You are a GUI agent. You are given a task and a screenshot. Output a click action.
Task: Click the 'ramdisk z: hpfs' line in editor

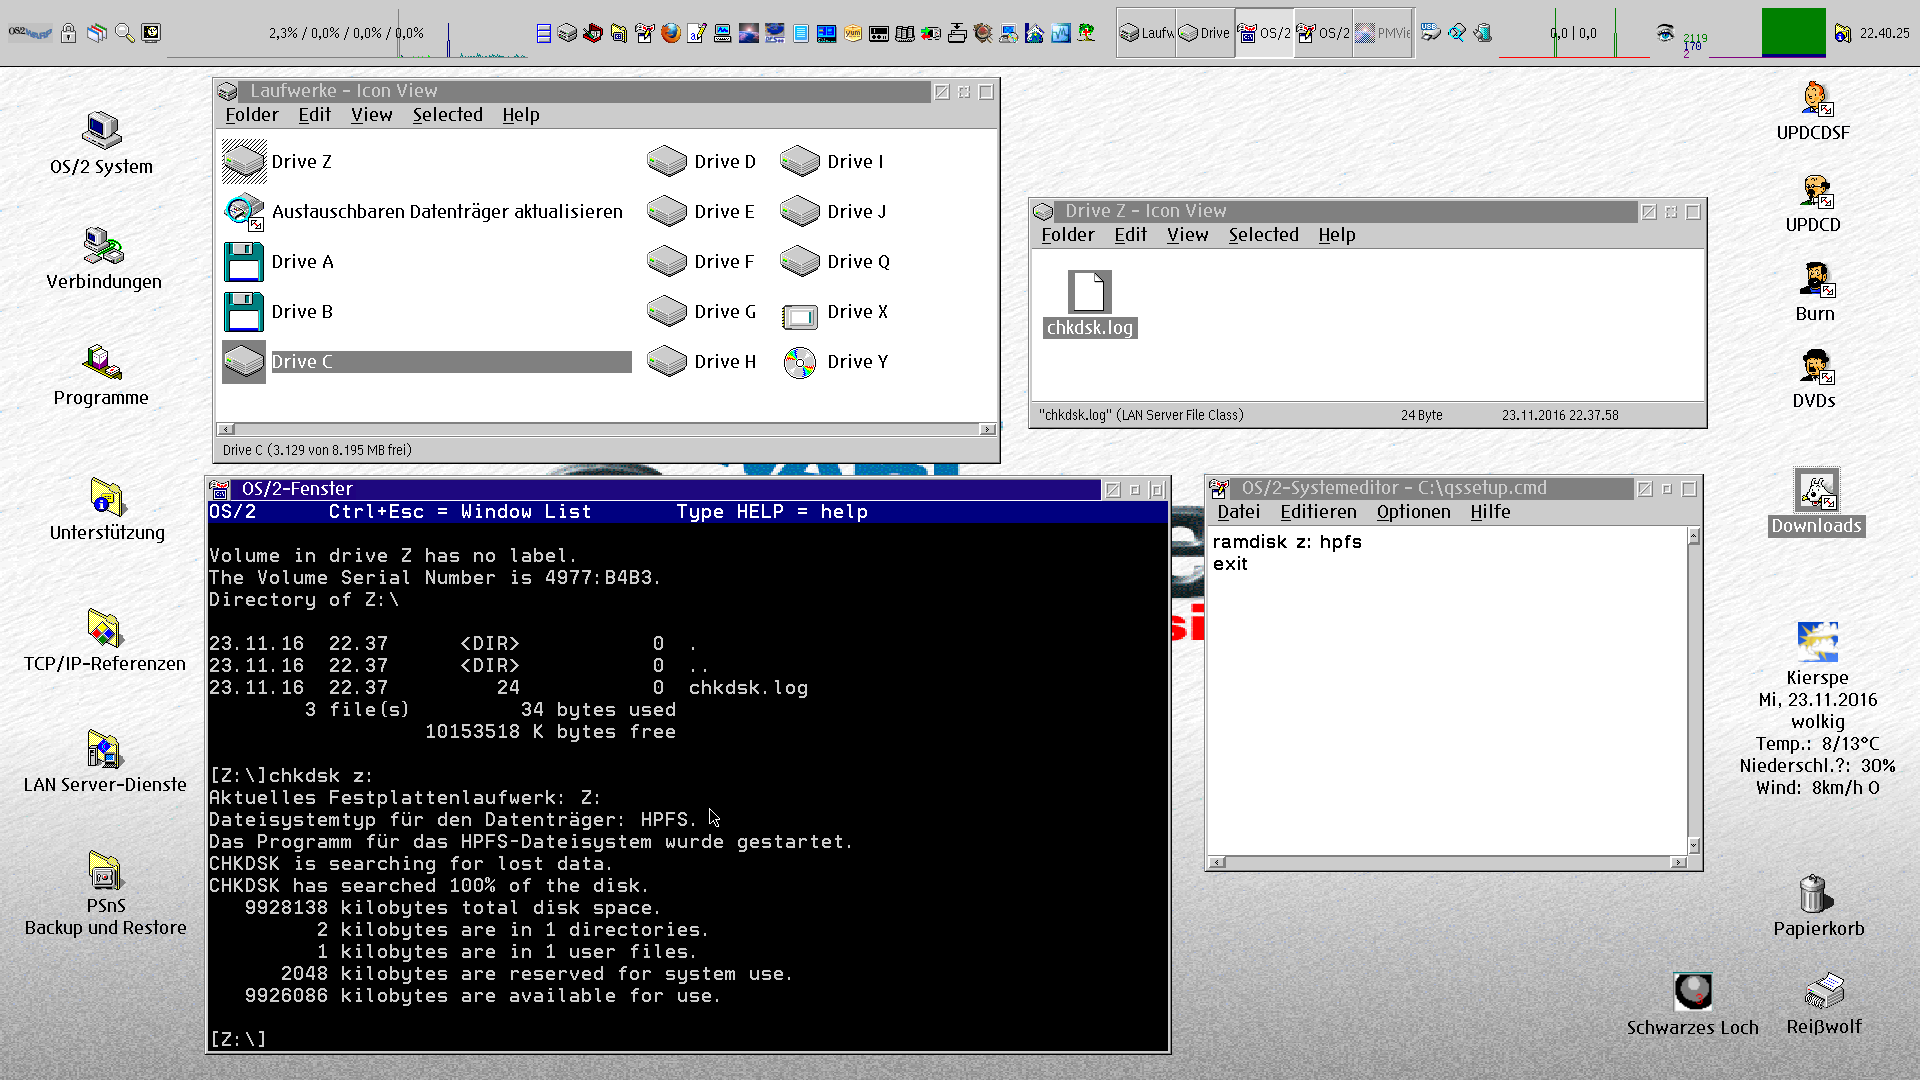[1287, 542]
